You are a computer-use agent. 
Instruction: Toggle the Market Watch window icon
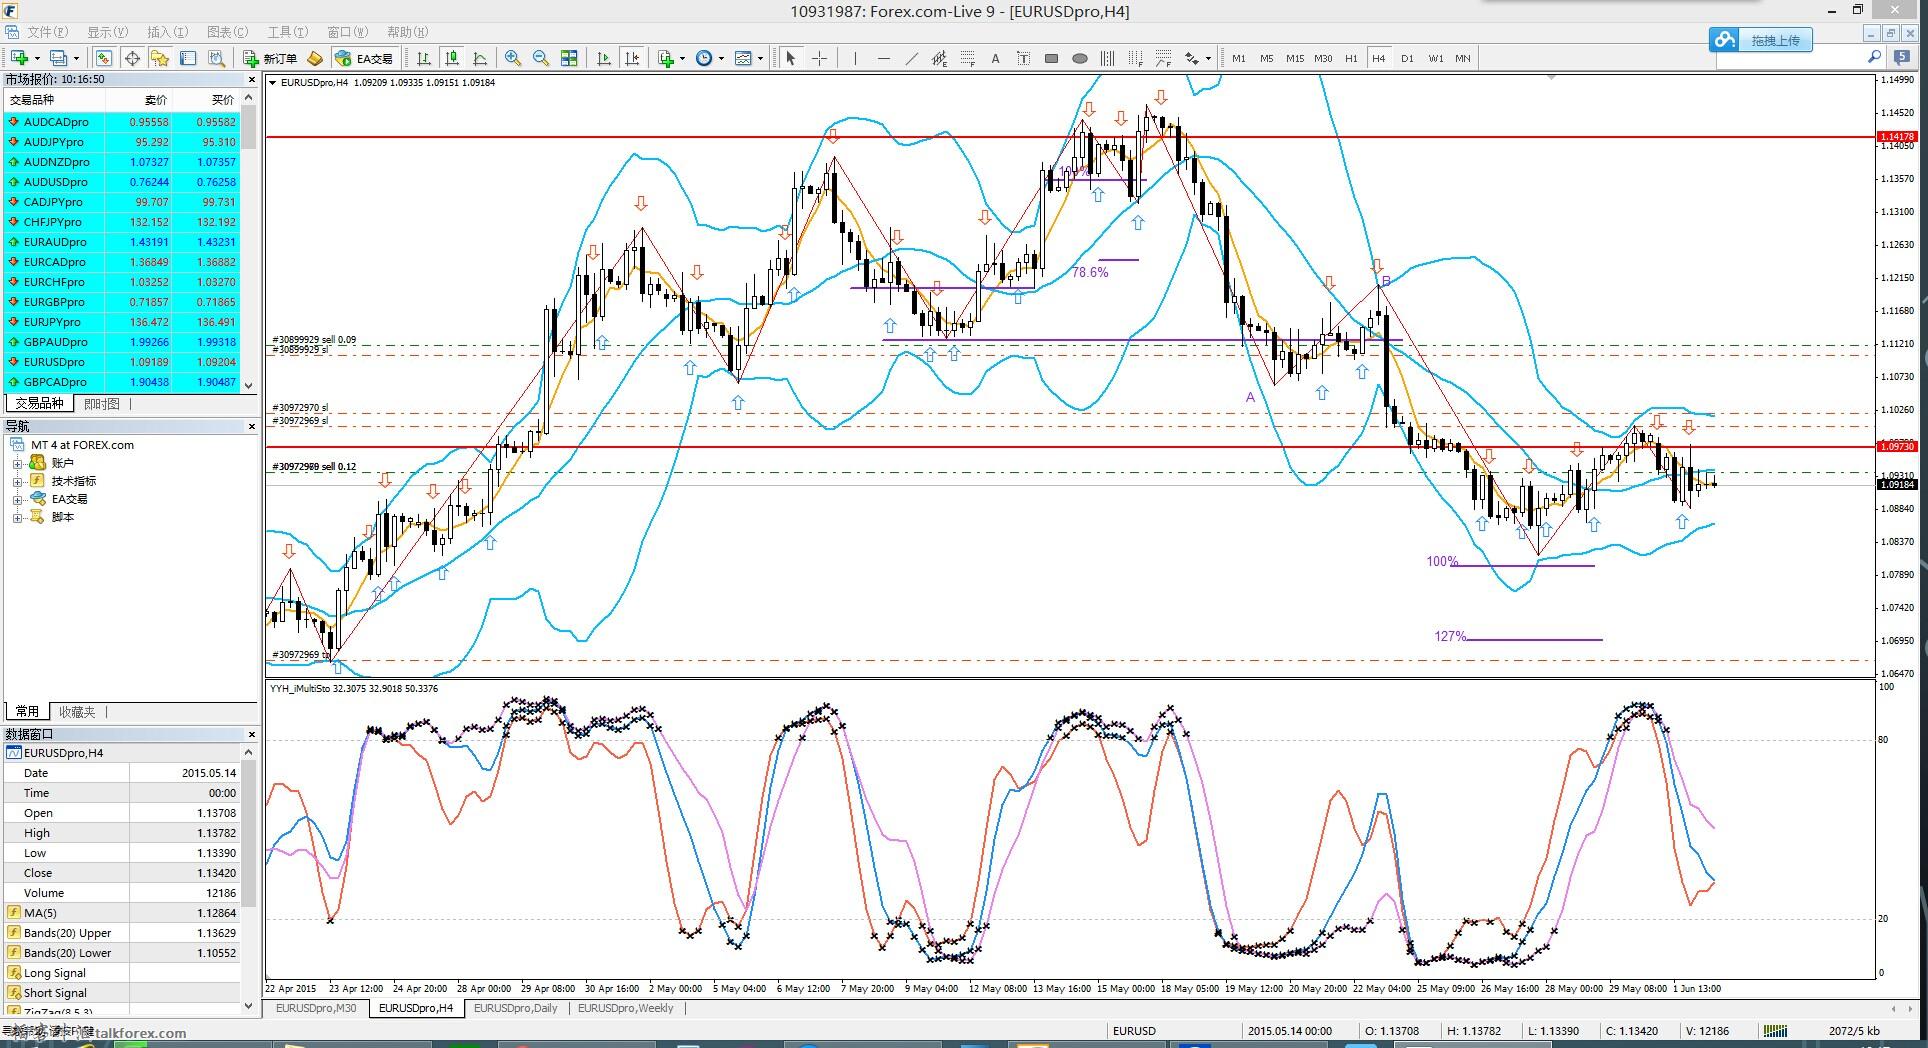pyautogui.click(x=103, y=58)
